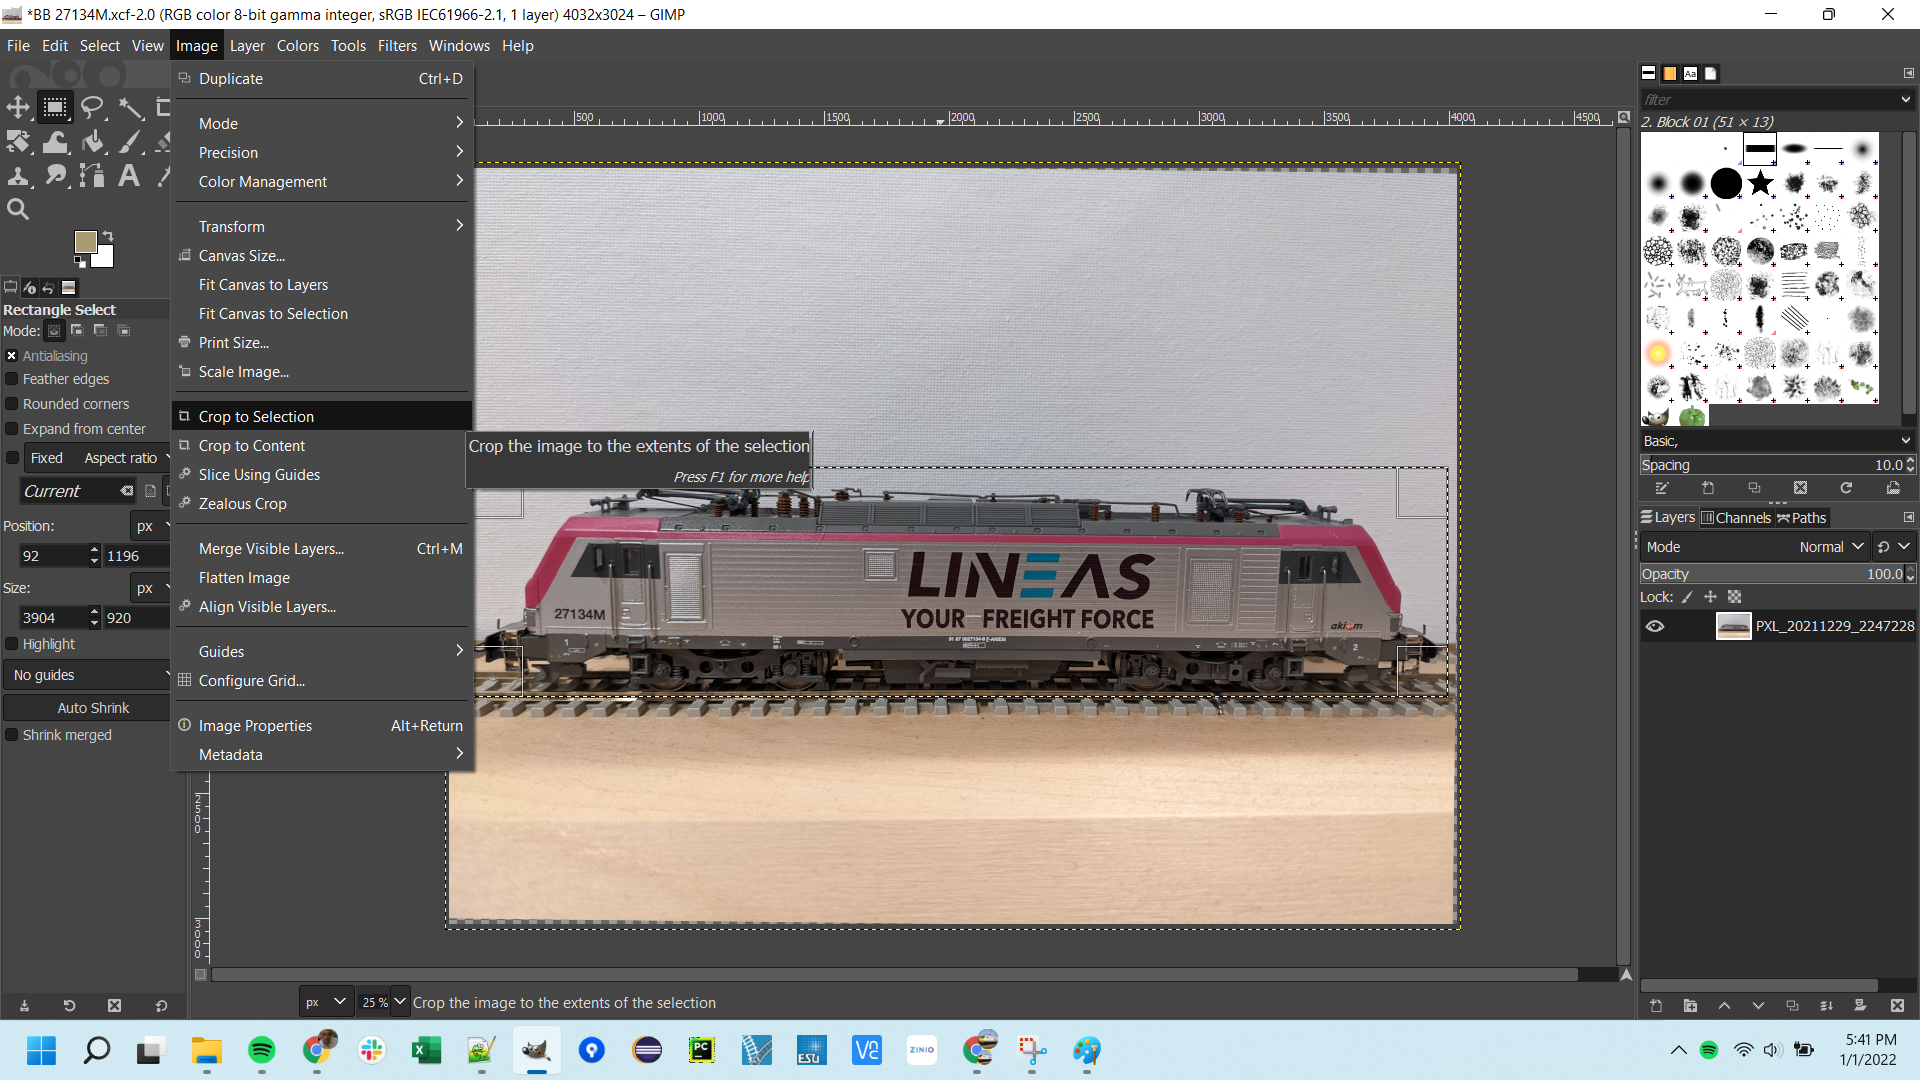Delete layer using bottom-right X icon
Image resolution: width=1920 pixels, height=1080 pixels.
(x=1897, y=1006)
